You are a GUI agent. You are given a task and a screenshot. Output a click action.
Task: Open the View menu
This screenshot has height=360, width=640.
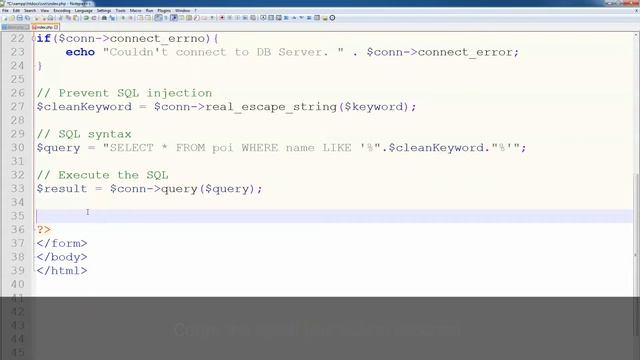44,11
